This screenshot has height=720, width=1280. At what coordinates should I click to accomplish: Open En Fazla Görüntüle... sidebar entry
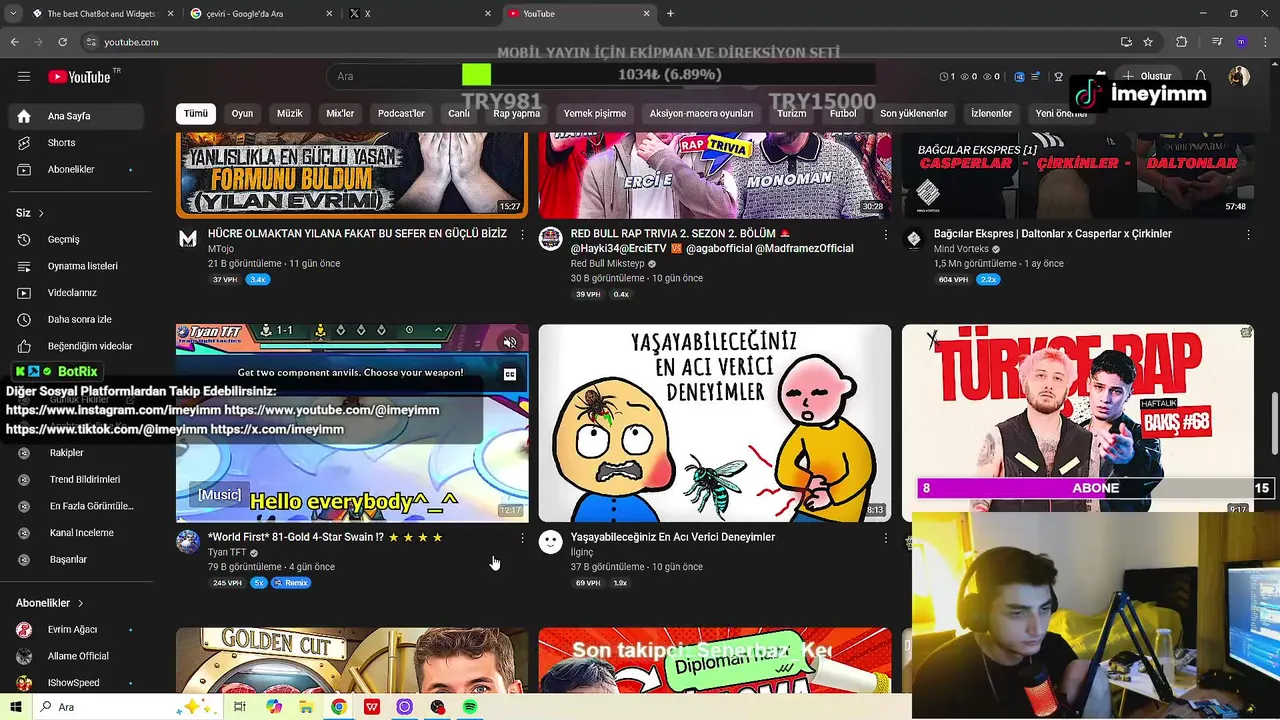pyautogui.click(x=76, y=506)
